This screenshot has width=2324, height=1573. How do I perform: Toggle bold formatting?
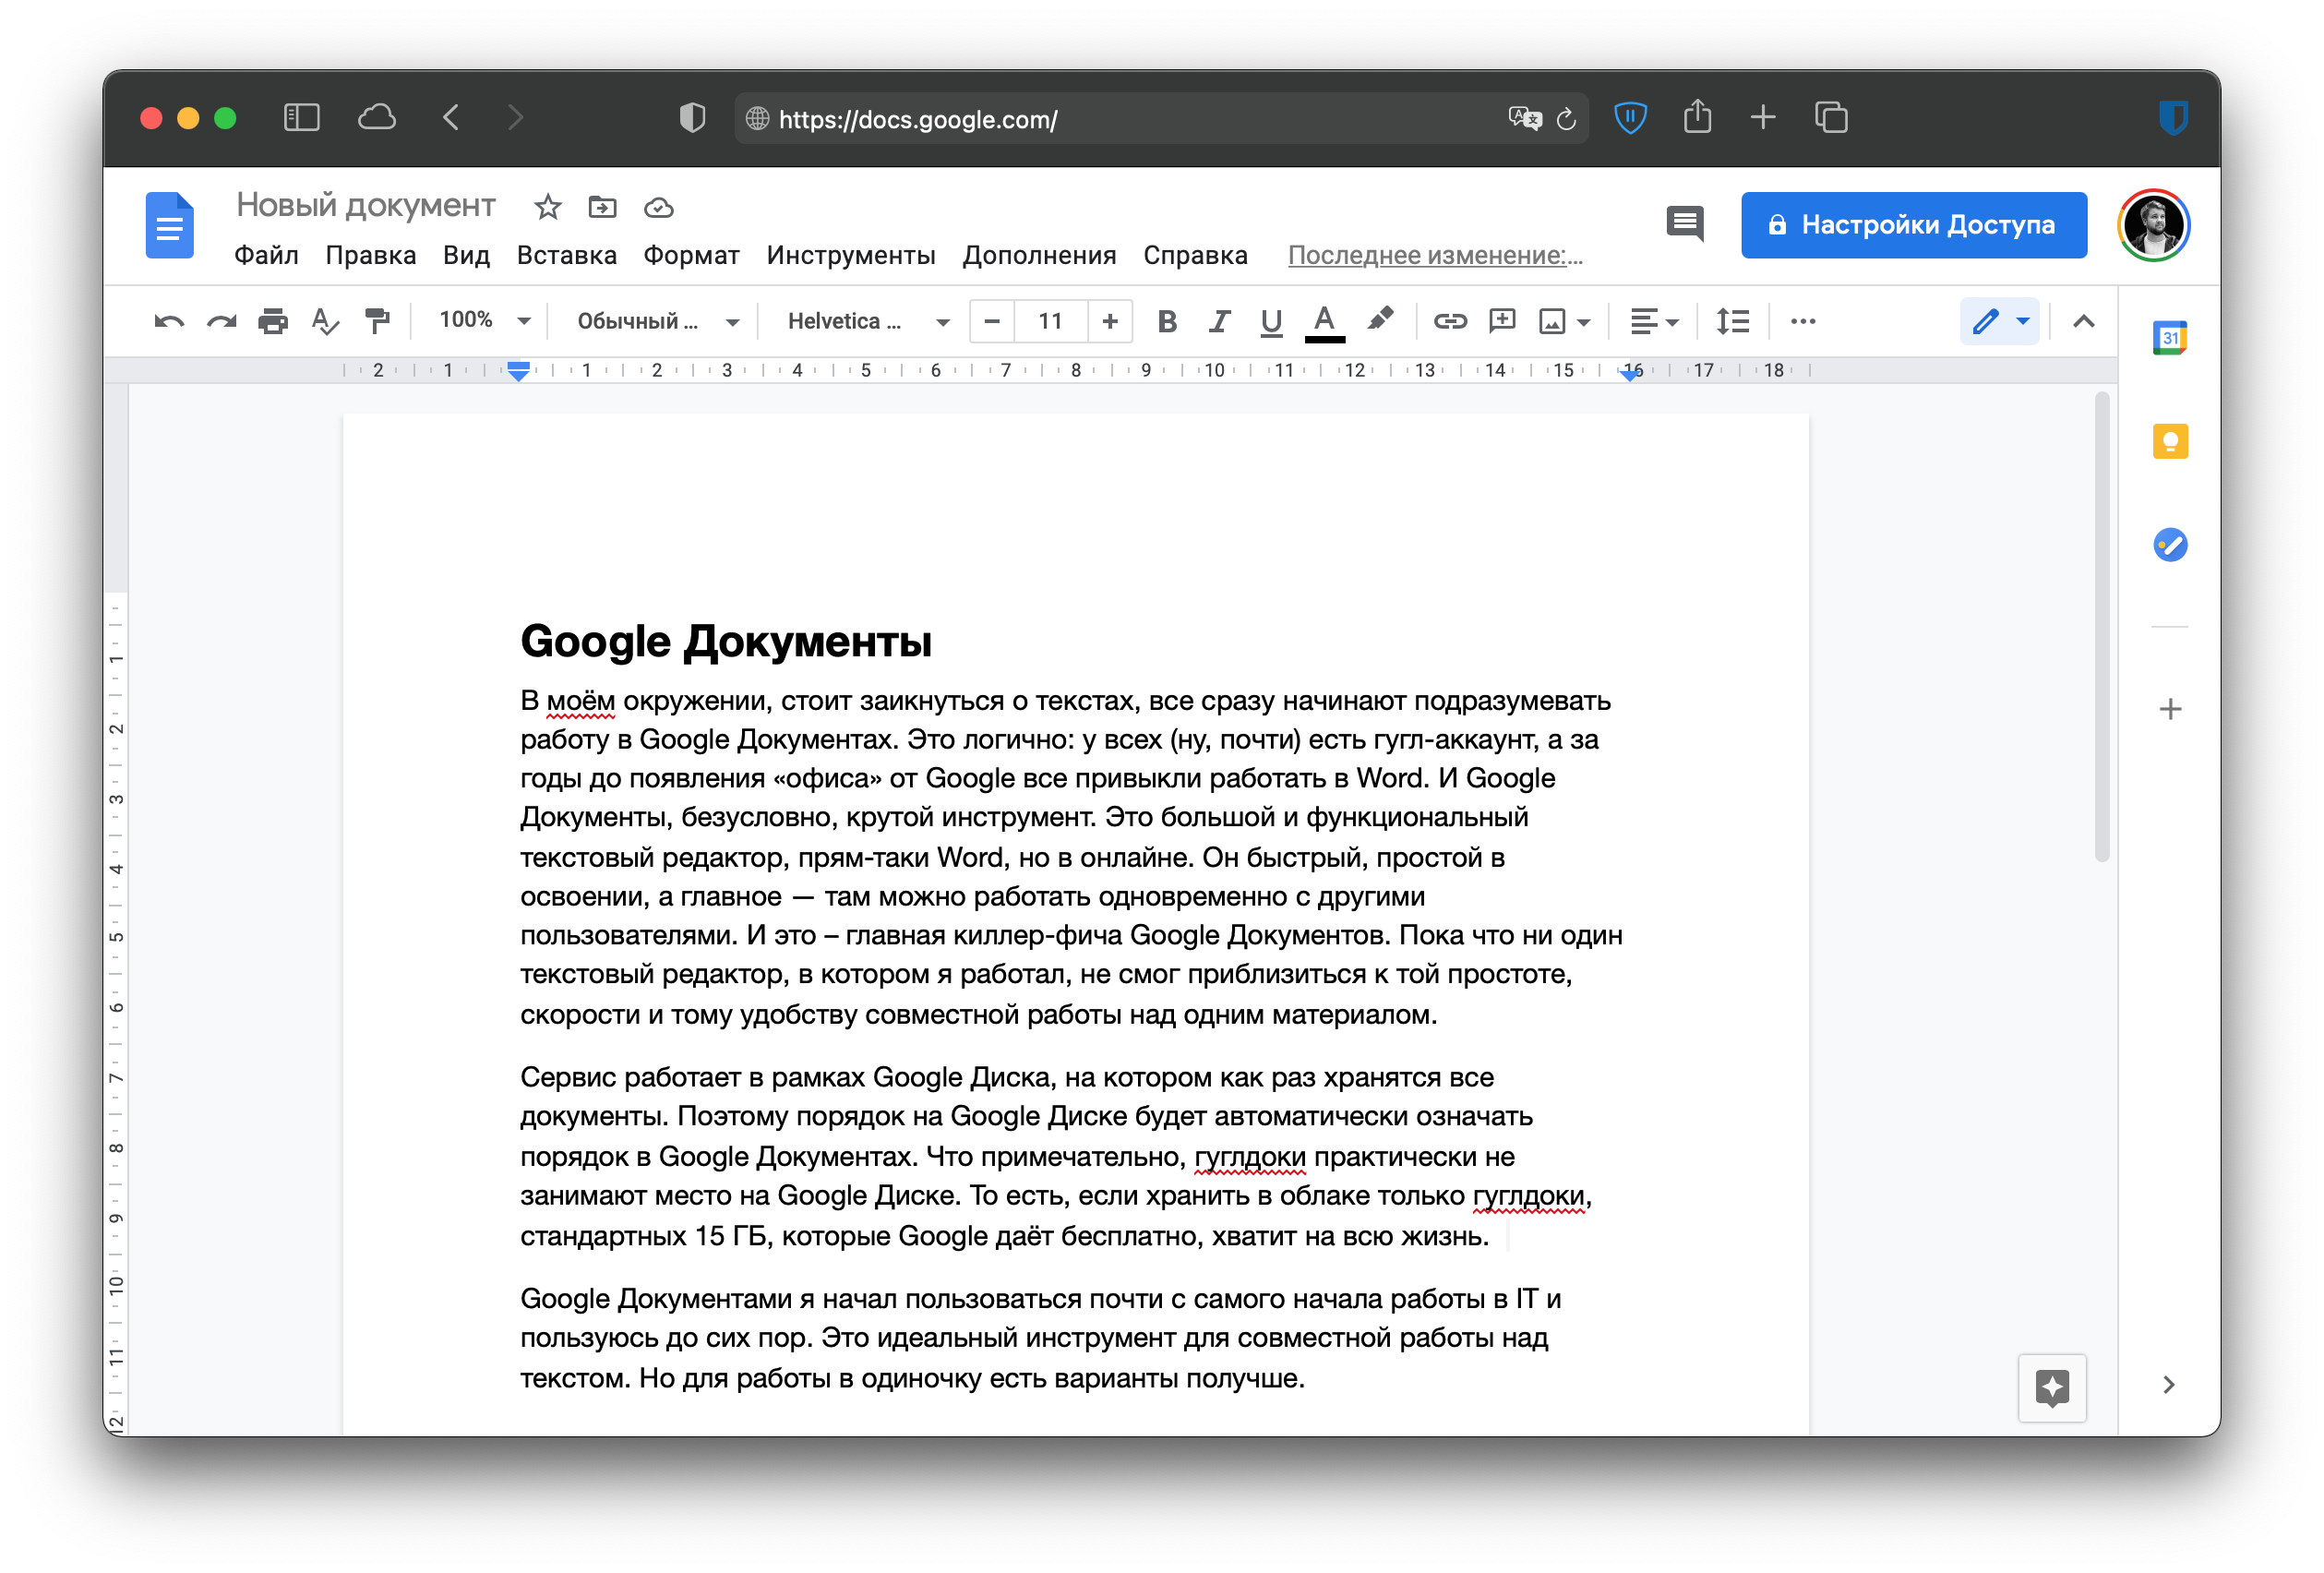[1166, 321]
